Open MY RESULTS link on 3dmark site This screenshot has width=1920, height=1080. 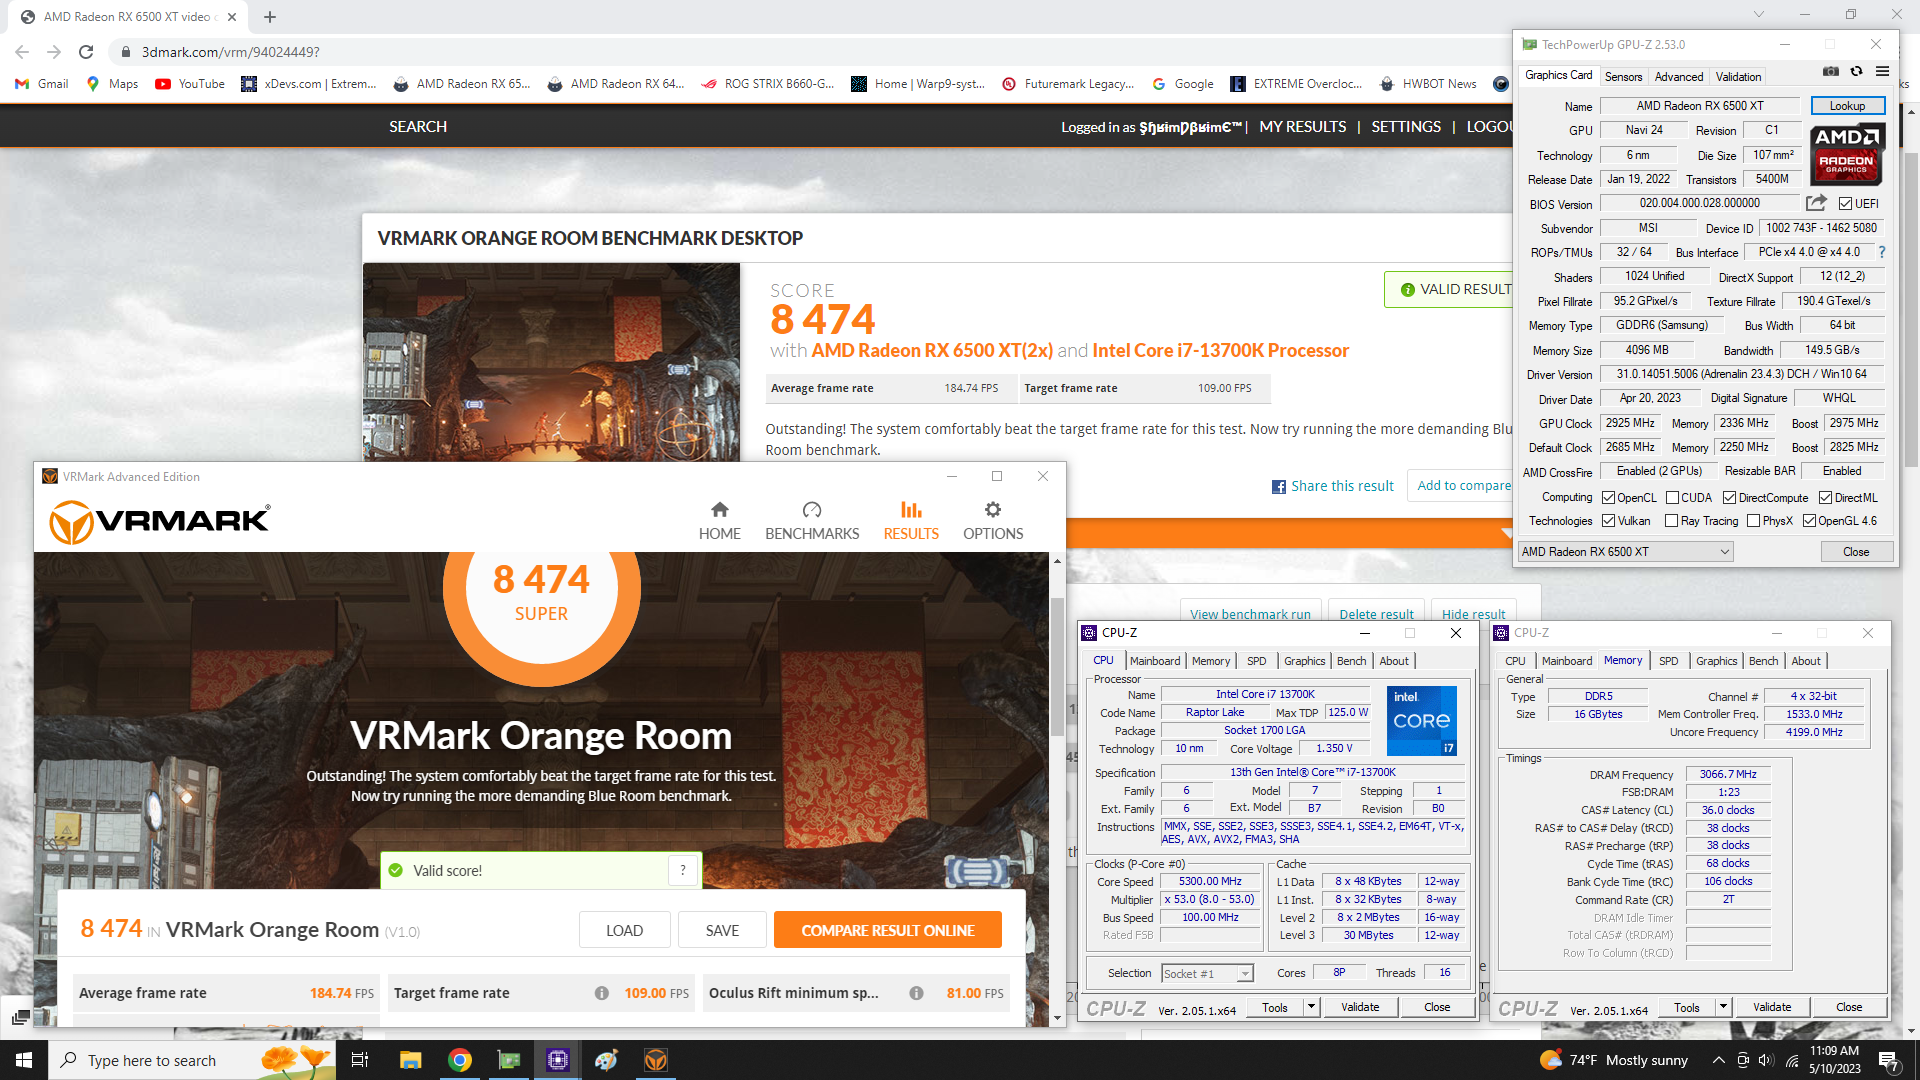1302,127
